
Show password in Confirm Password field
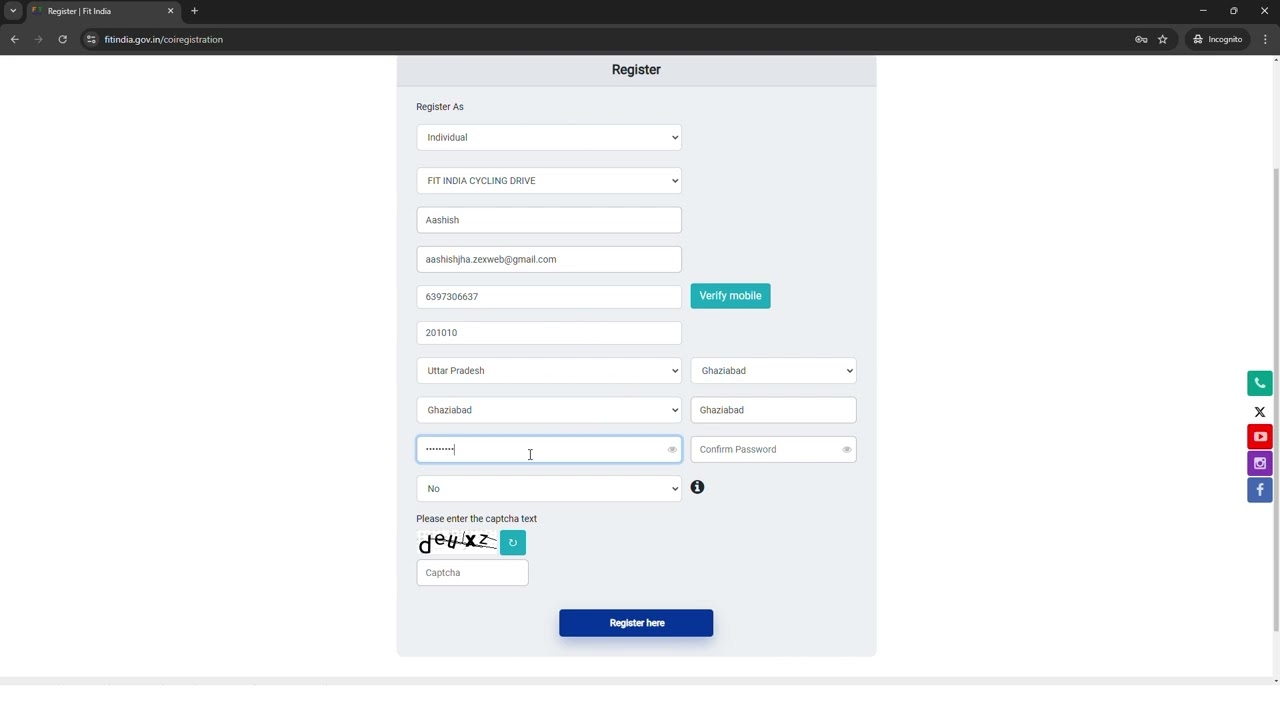pyautogui.click(x=847, y=450)
